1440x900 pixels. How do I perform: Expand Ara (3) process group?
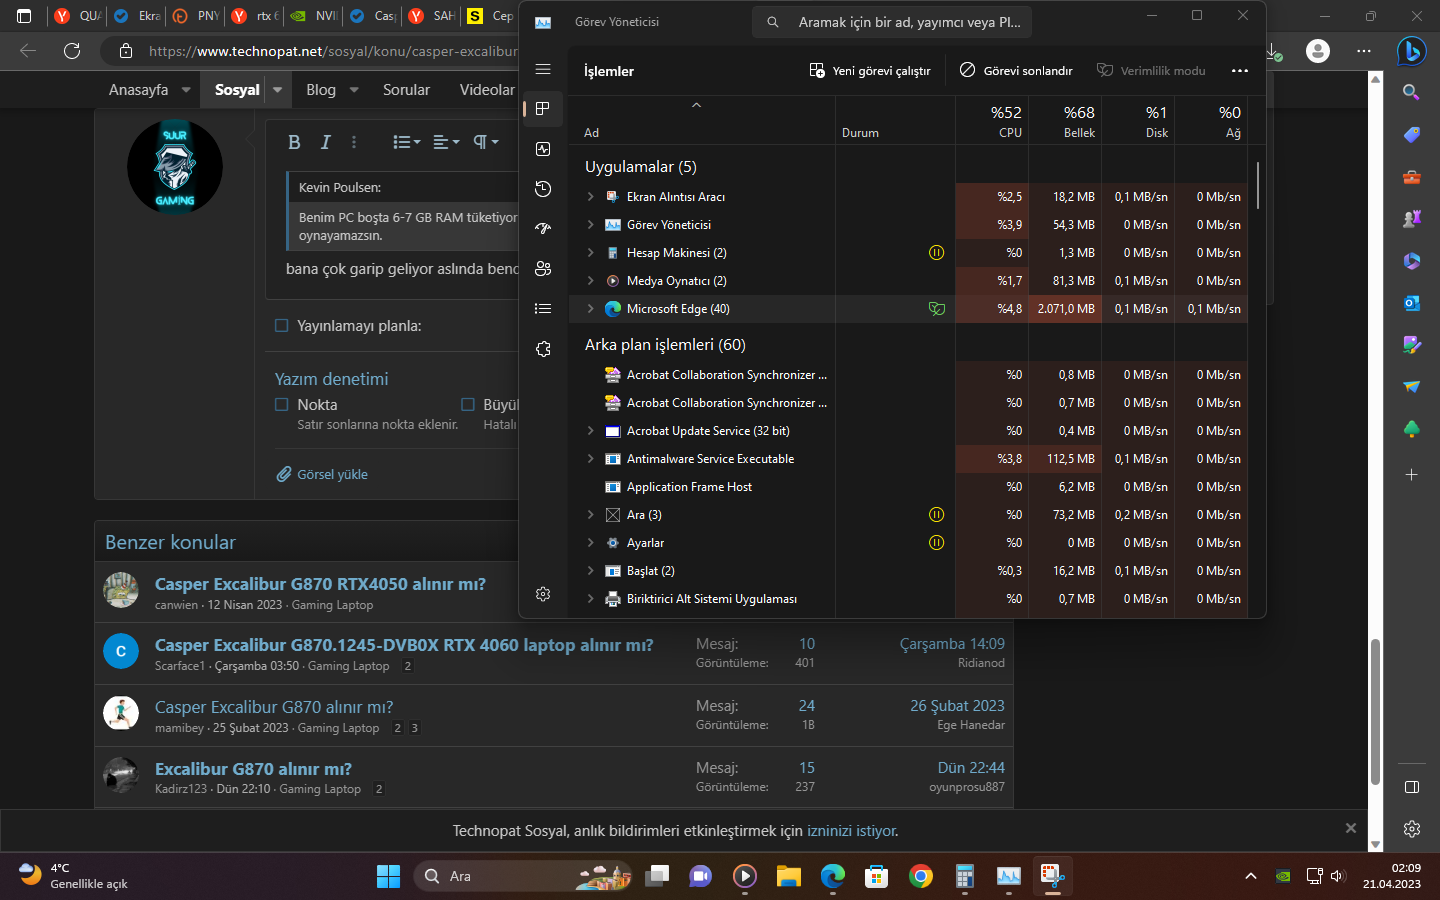590,515
